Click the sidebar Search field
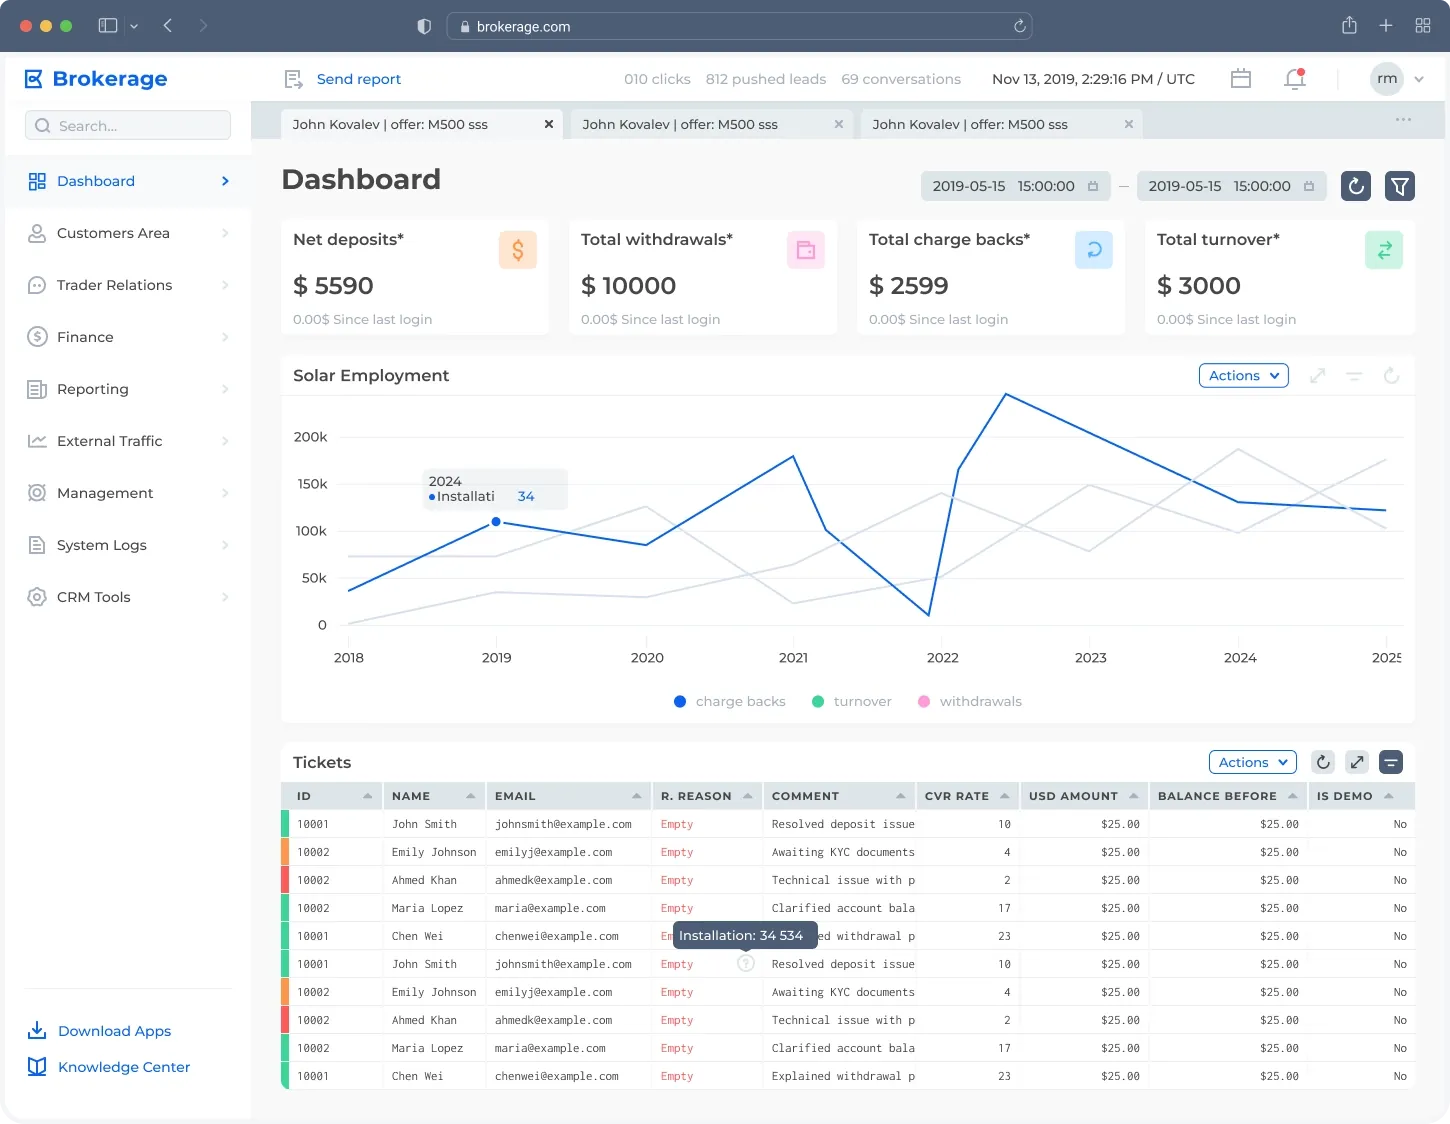Image resolution: width=1450 pixels, height=1124 pixels. (128, 125)
